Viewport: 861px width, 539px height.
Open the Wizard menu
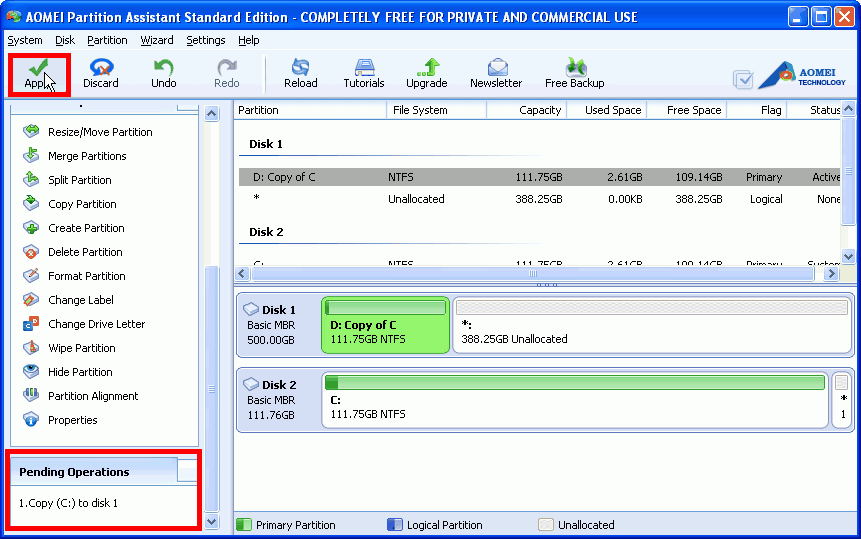(x=156, y=40)
